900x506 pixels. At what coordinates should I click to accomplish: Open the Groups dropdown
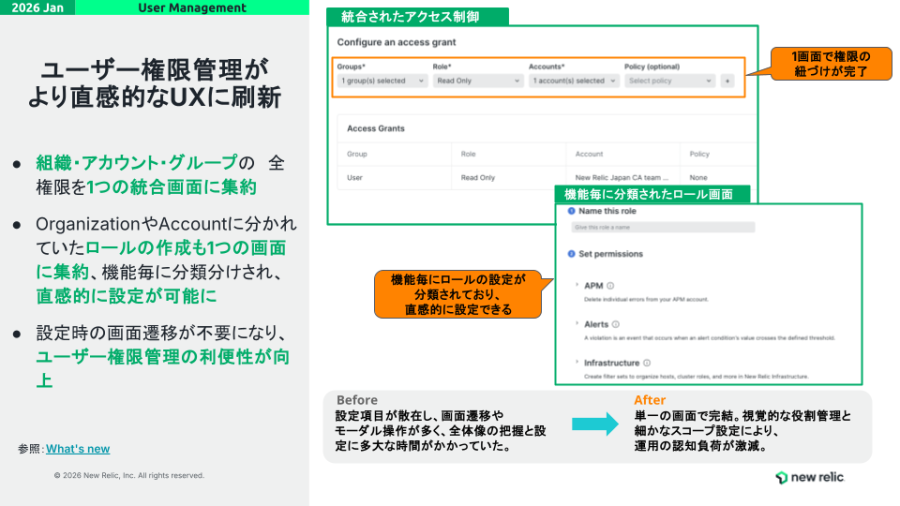click(382, 81)
